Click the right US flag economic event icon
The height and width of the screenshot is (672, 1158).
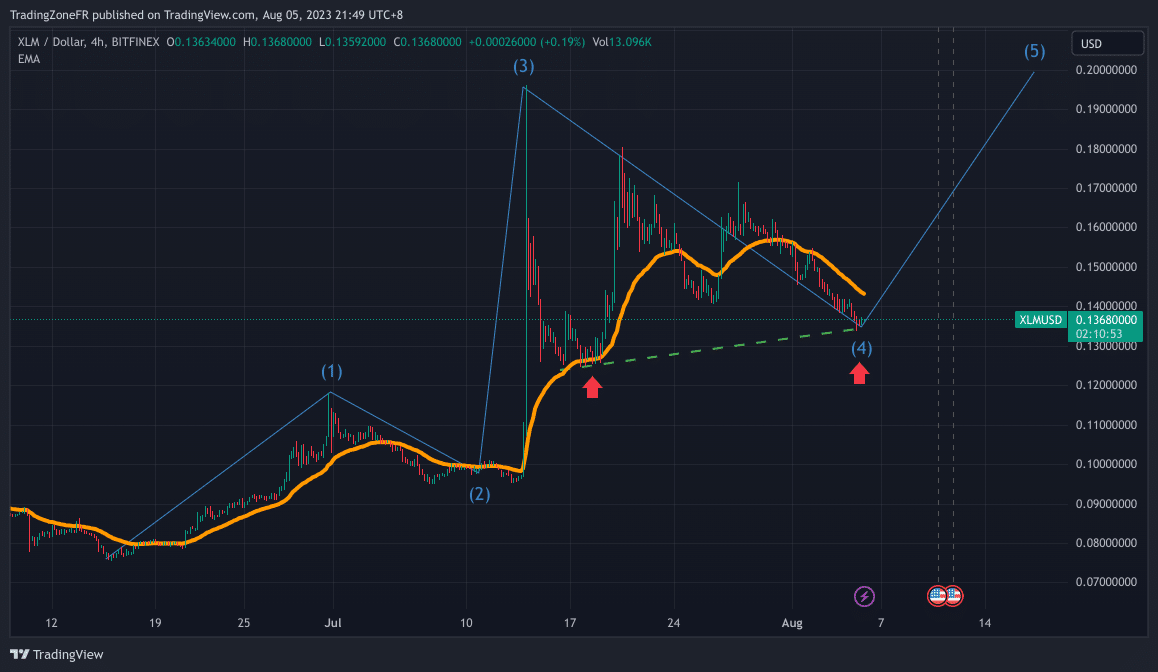tap(953, 596)
